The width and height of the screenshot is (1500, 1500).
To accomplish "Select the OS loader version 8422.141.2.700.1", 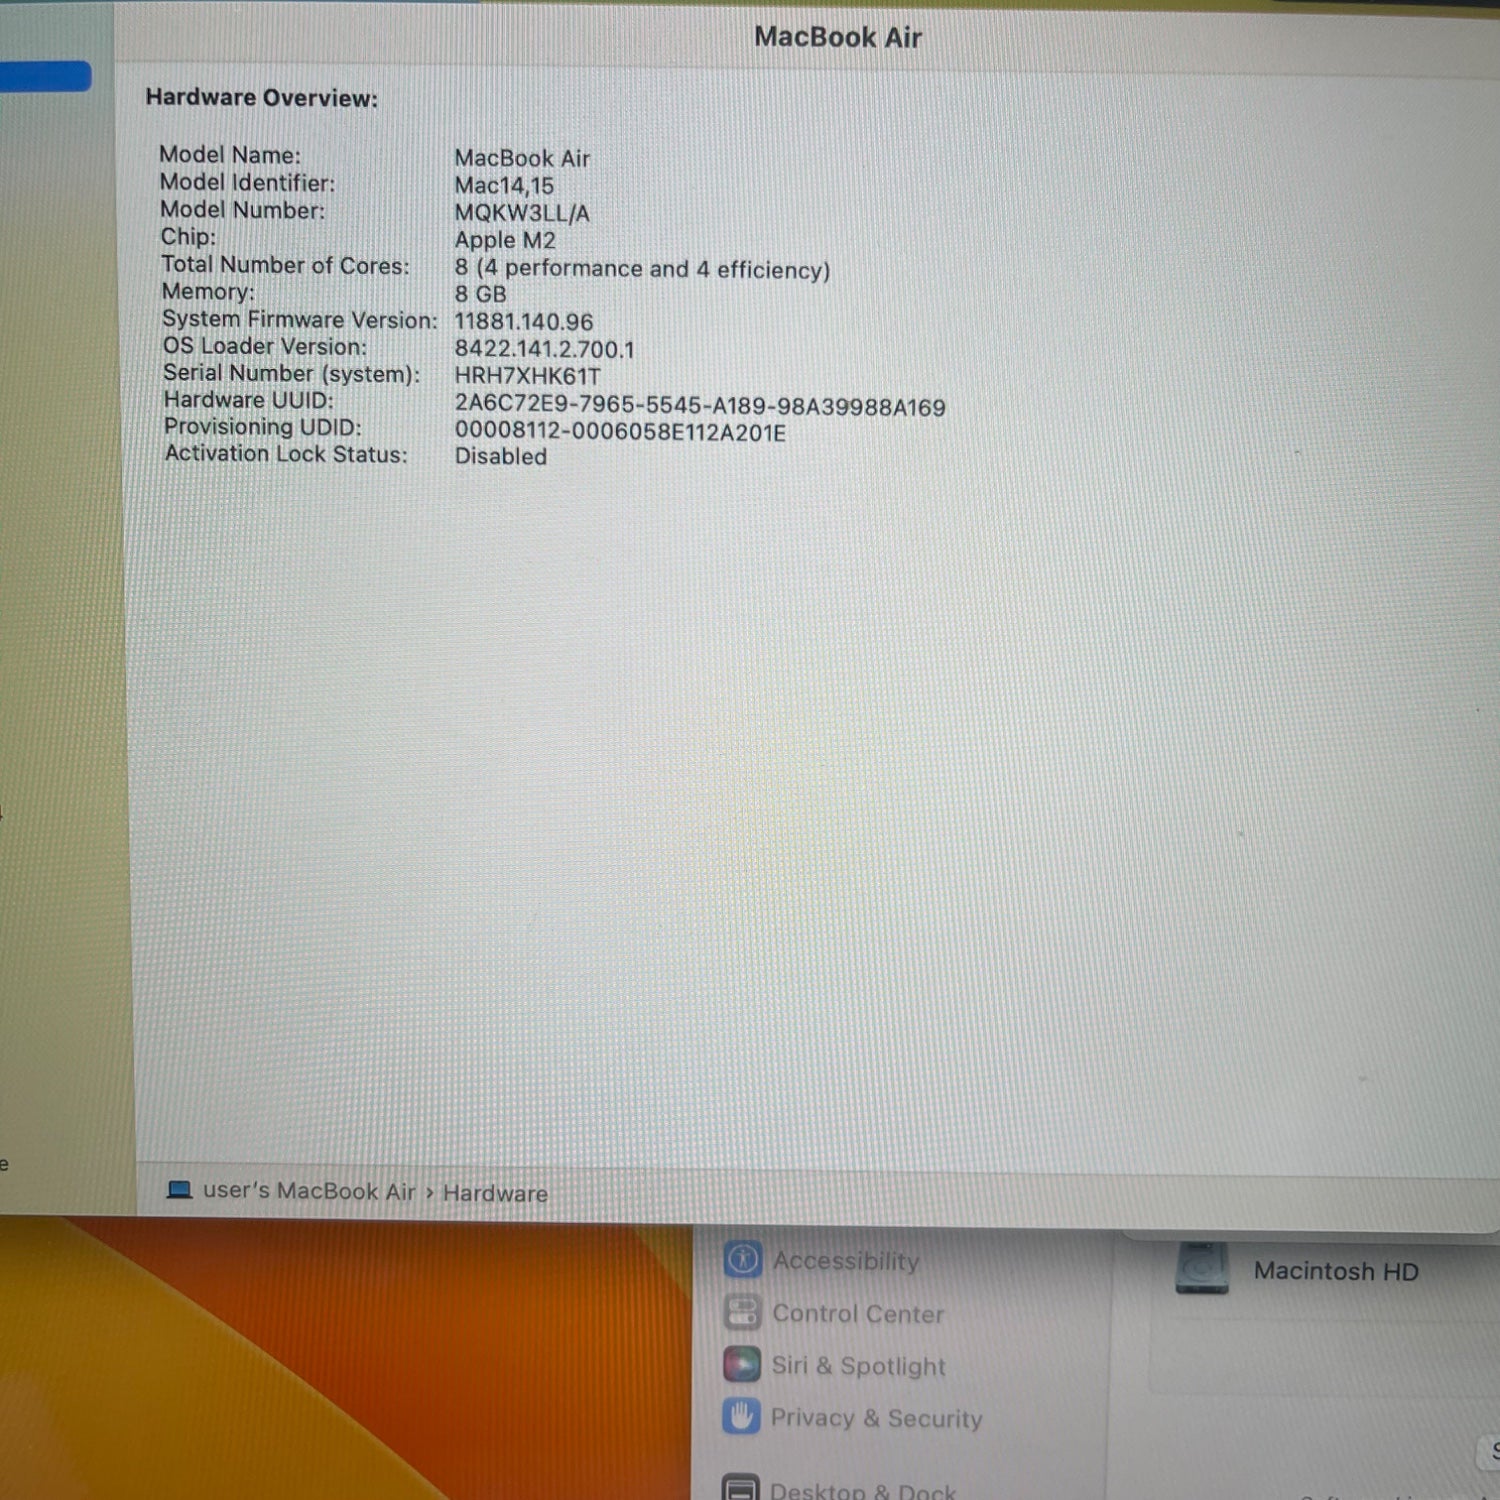I will coord(544,349).
